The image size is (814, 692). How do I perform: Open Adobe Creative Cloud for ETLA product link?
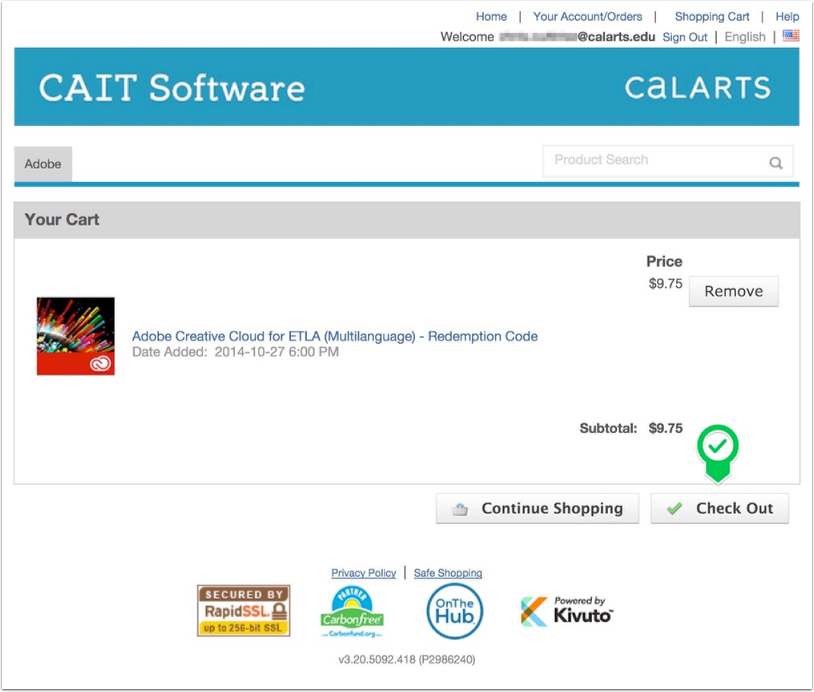[x=335, y=336]
